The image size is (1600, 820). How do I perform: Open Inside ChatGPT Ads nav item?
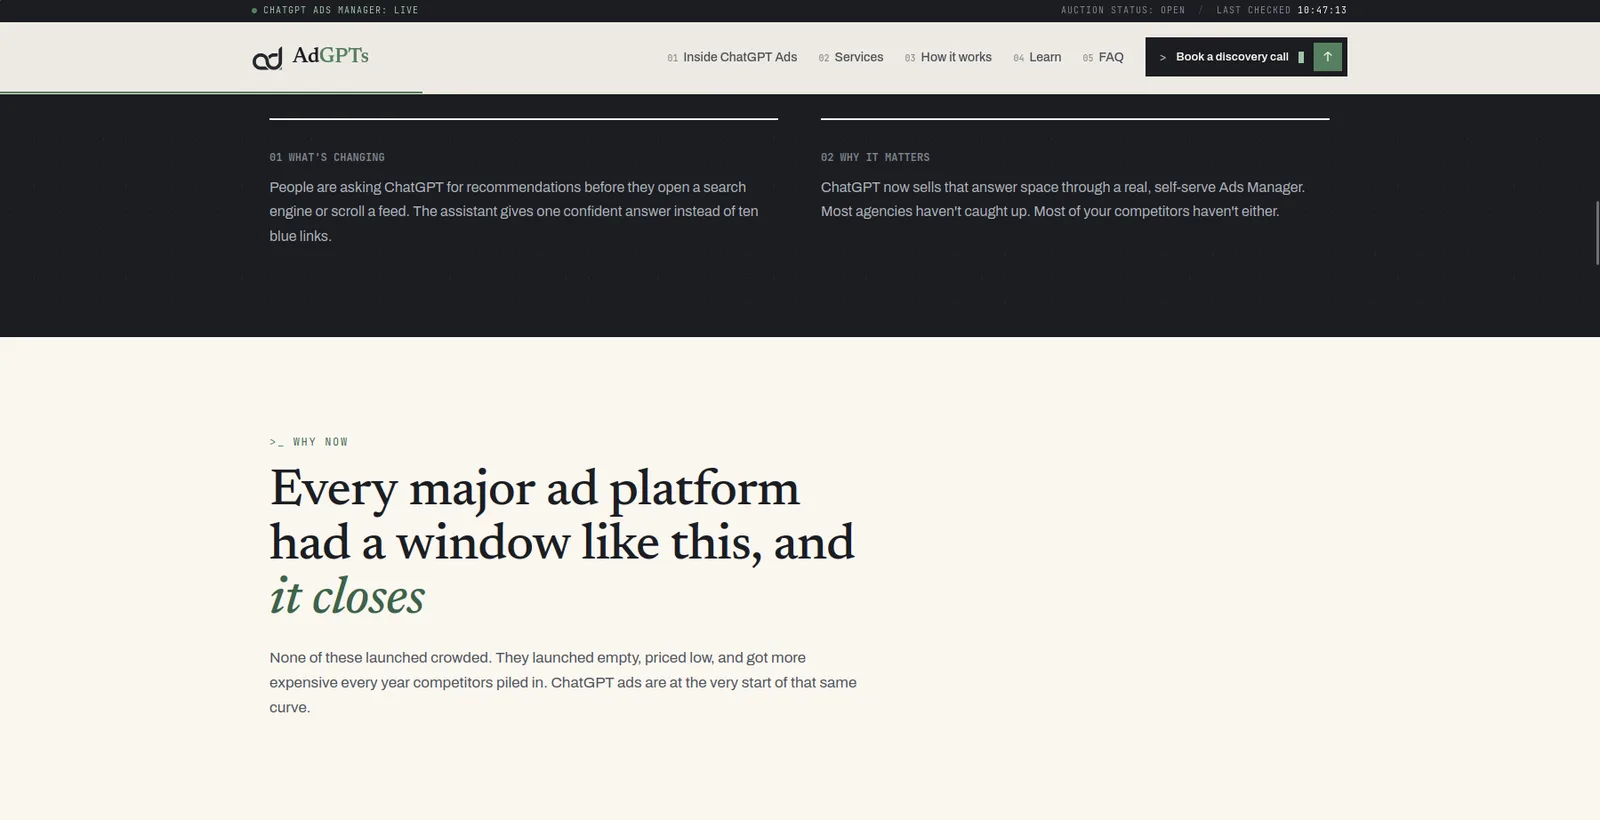(732, 57)
